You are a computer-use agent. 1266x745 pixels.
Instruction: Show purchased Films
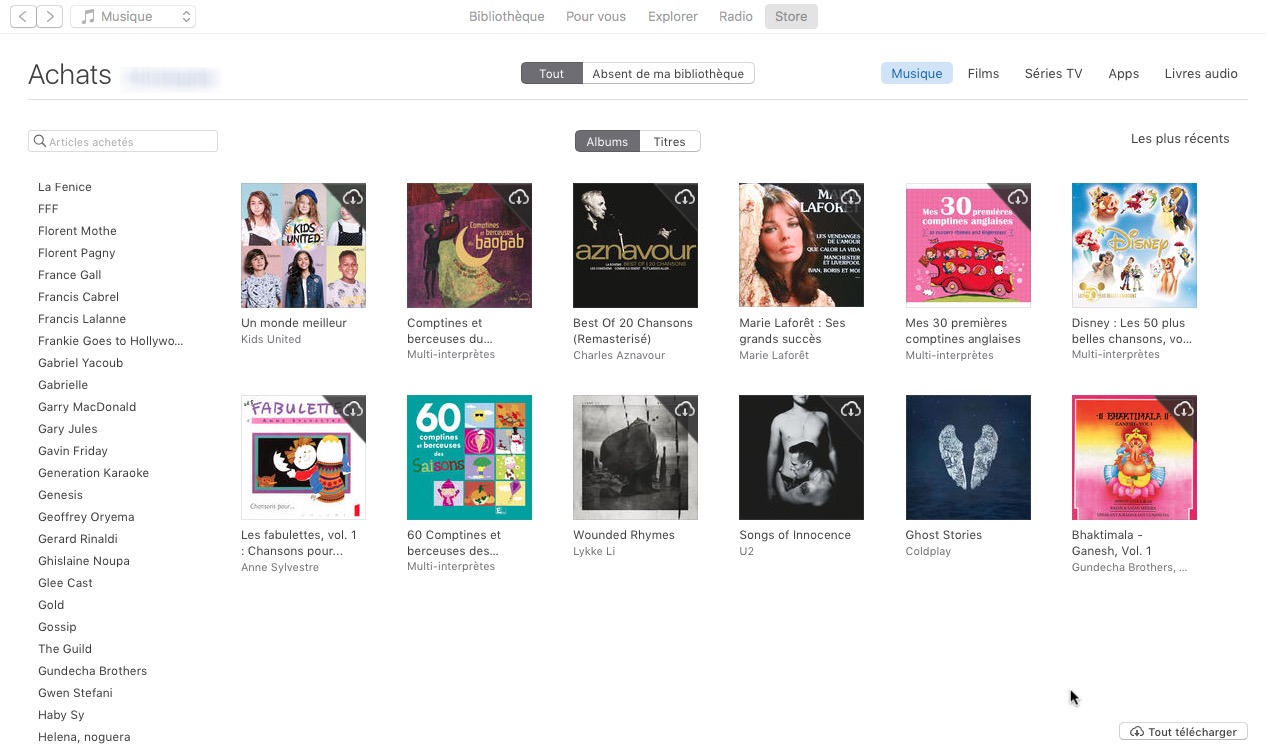tap(983, 73)
